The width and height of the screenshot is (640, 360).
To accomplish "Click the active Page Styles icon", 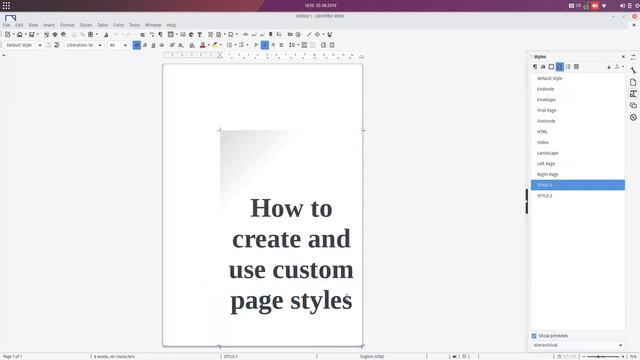I will tap(560, 67).
